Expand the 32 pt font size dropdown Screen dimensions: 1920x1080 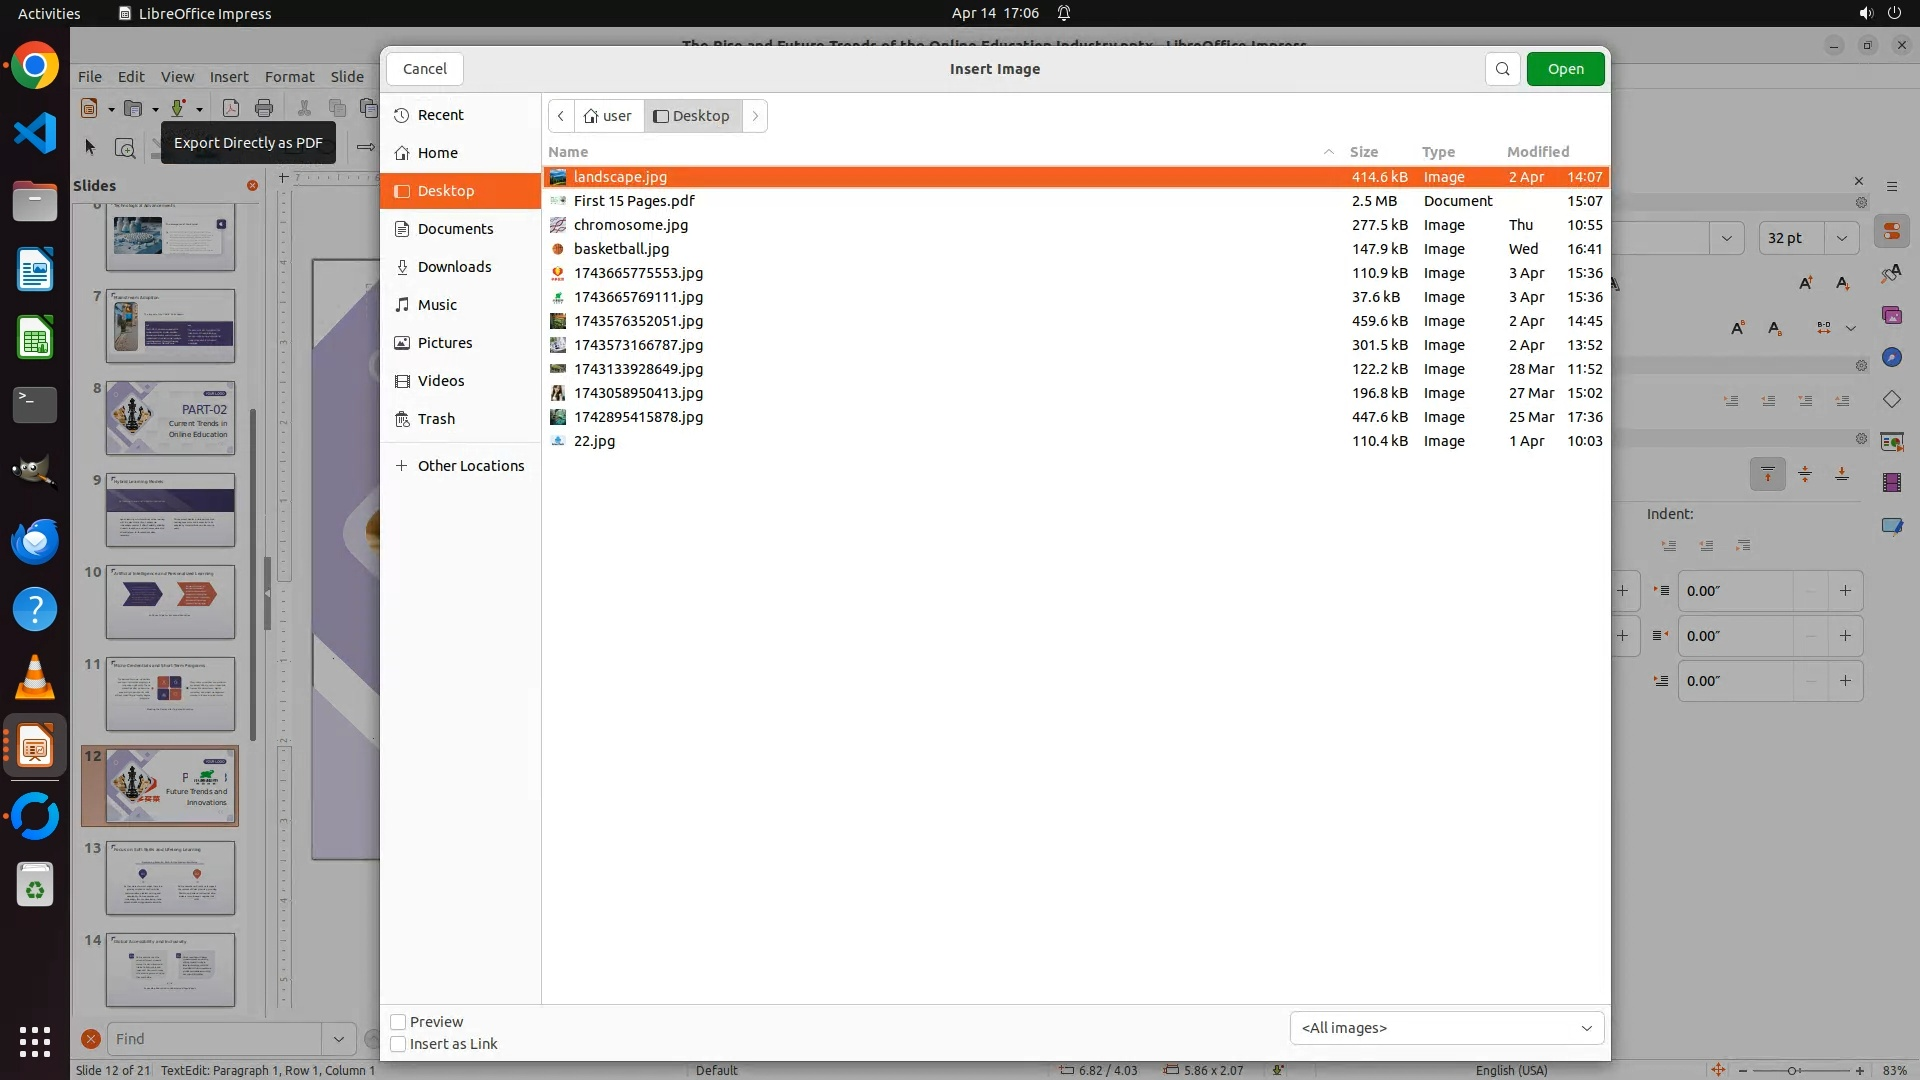click(x=1841, y=238)
